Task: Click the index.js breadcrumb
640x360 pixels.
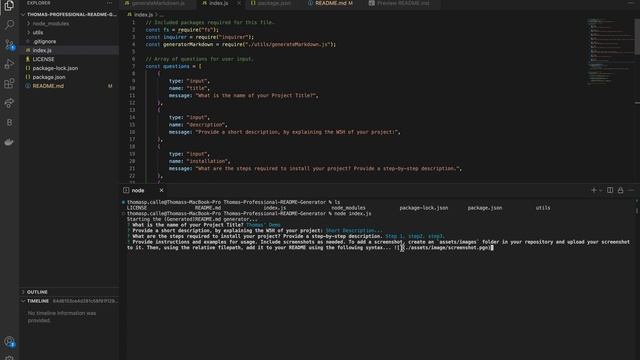Action: [143, 15]
